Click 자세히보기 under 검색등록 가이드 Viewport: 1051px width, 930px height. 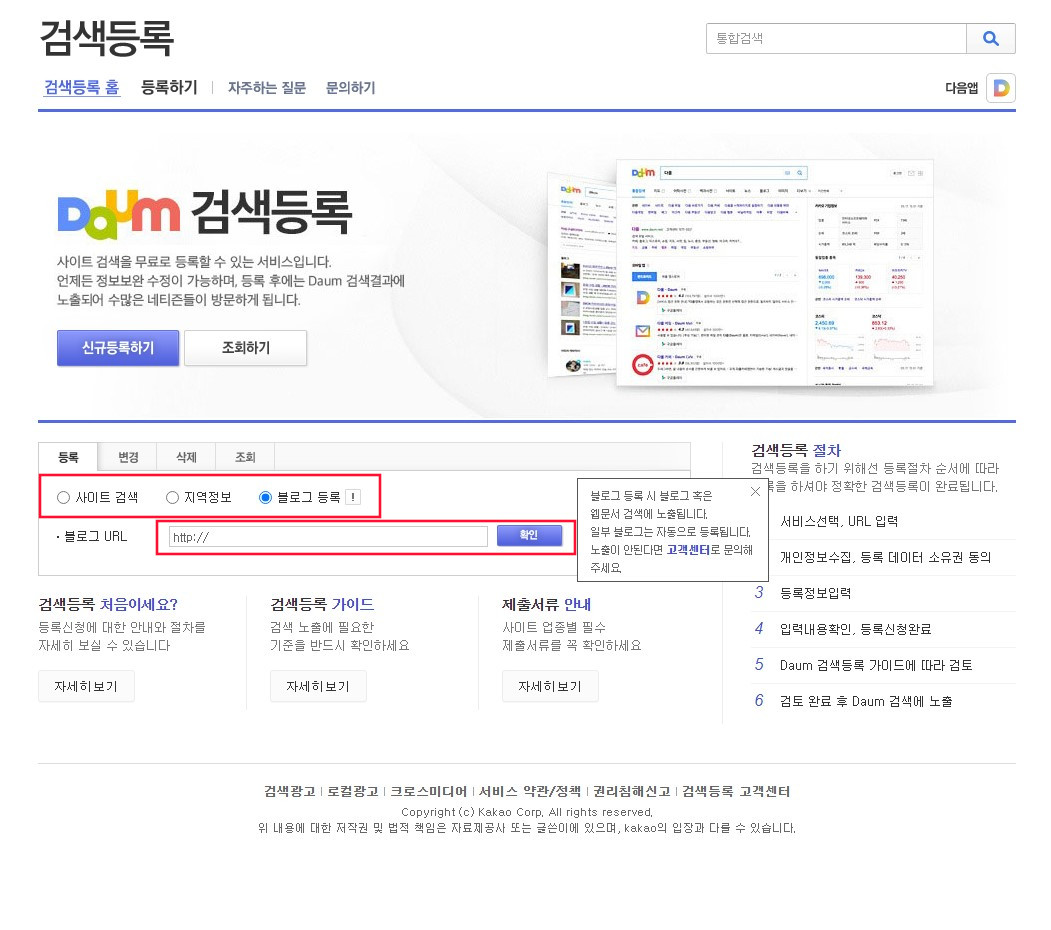pos(318,686)
